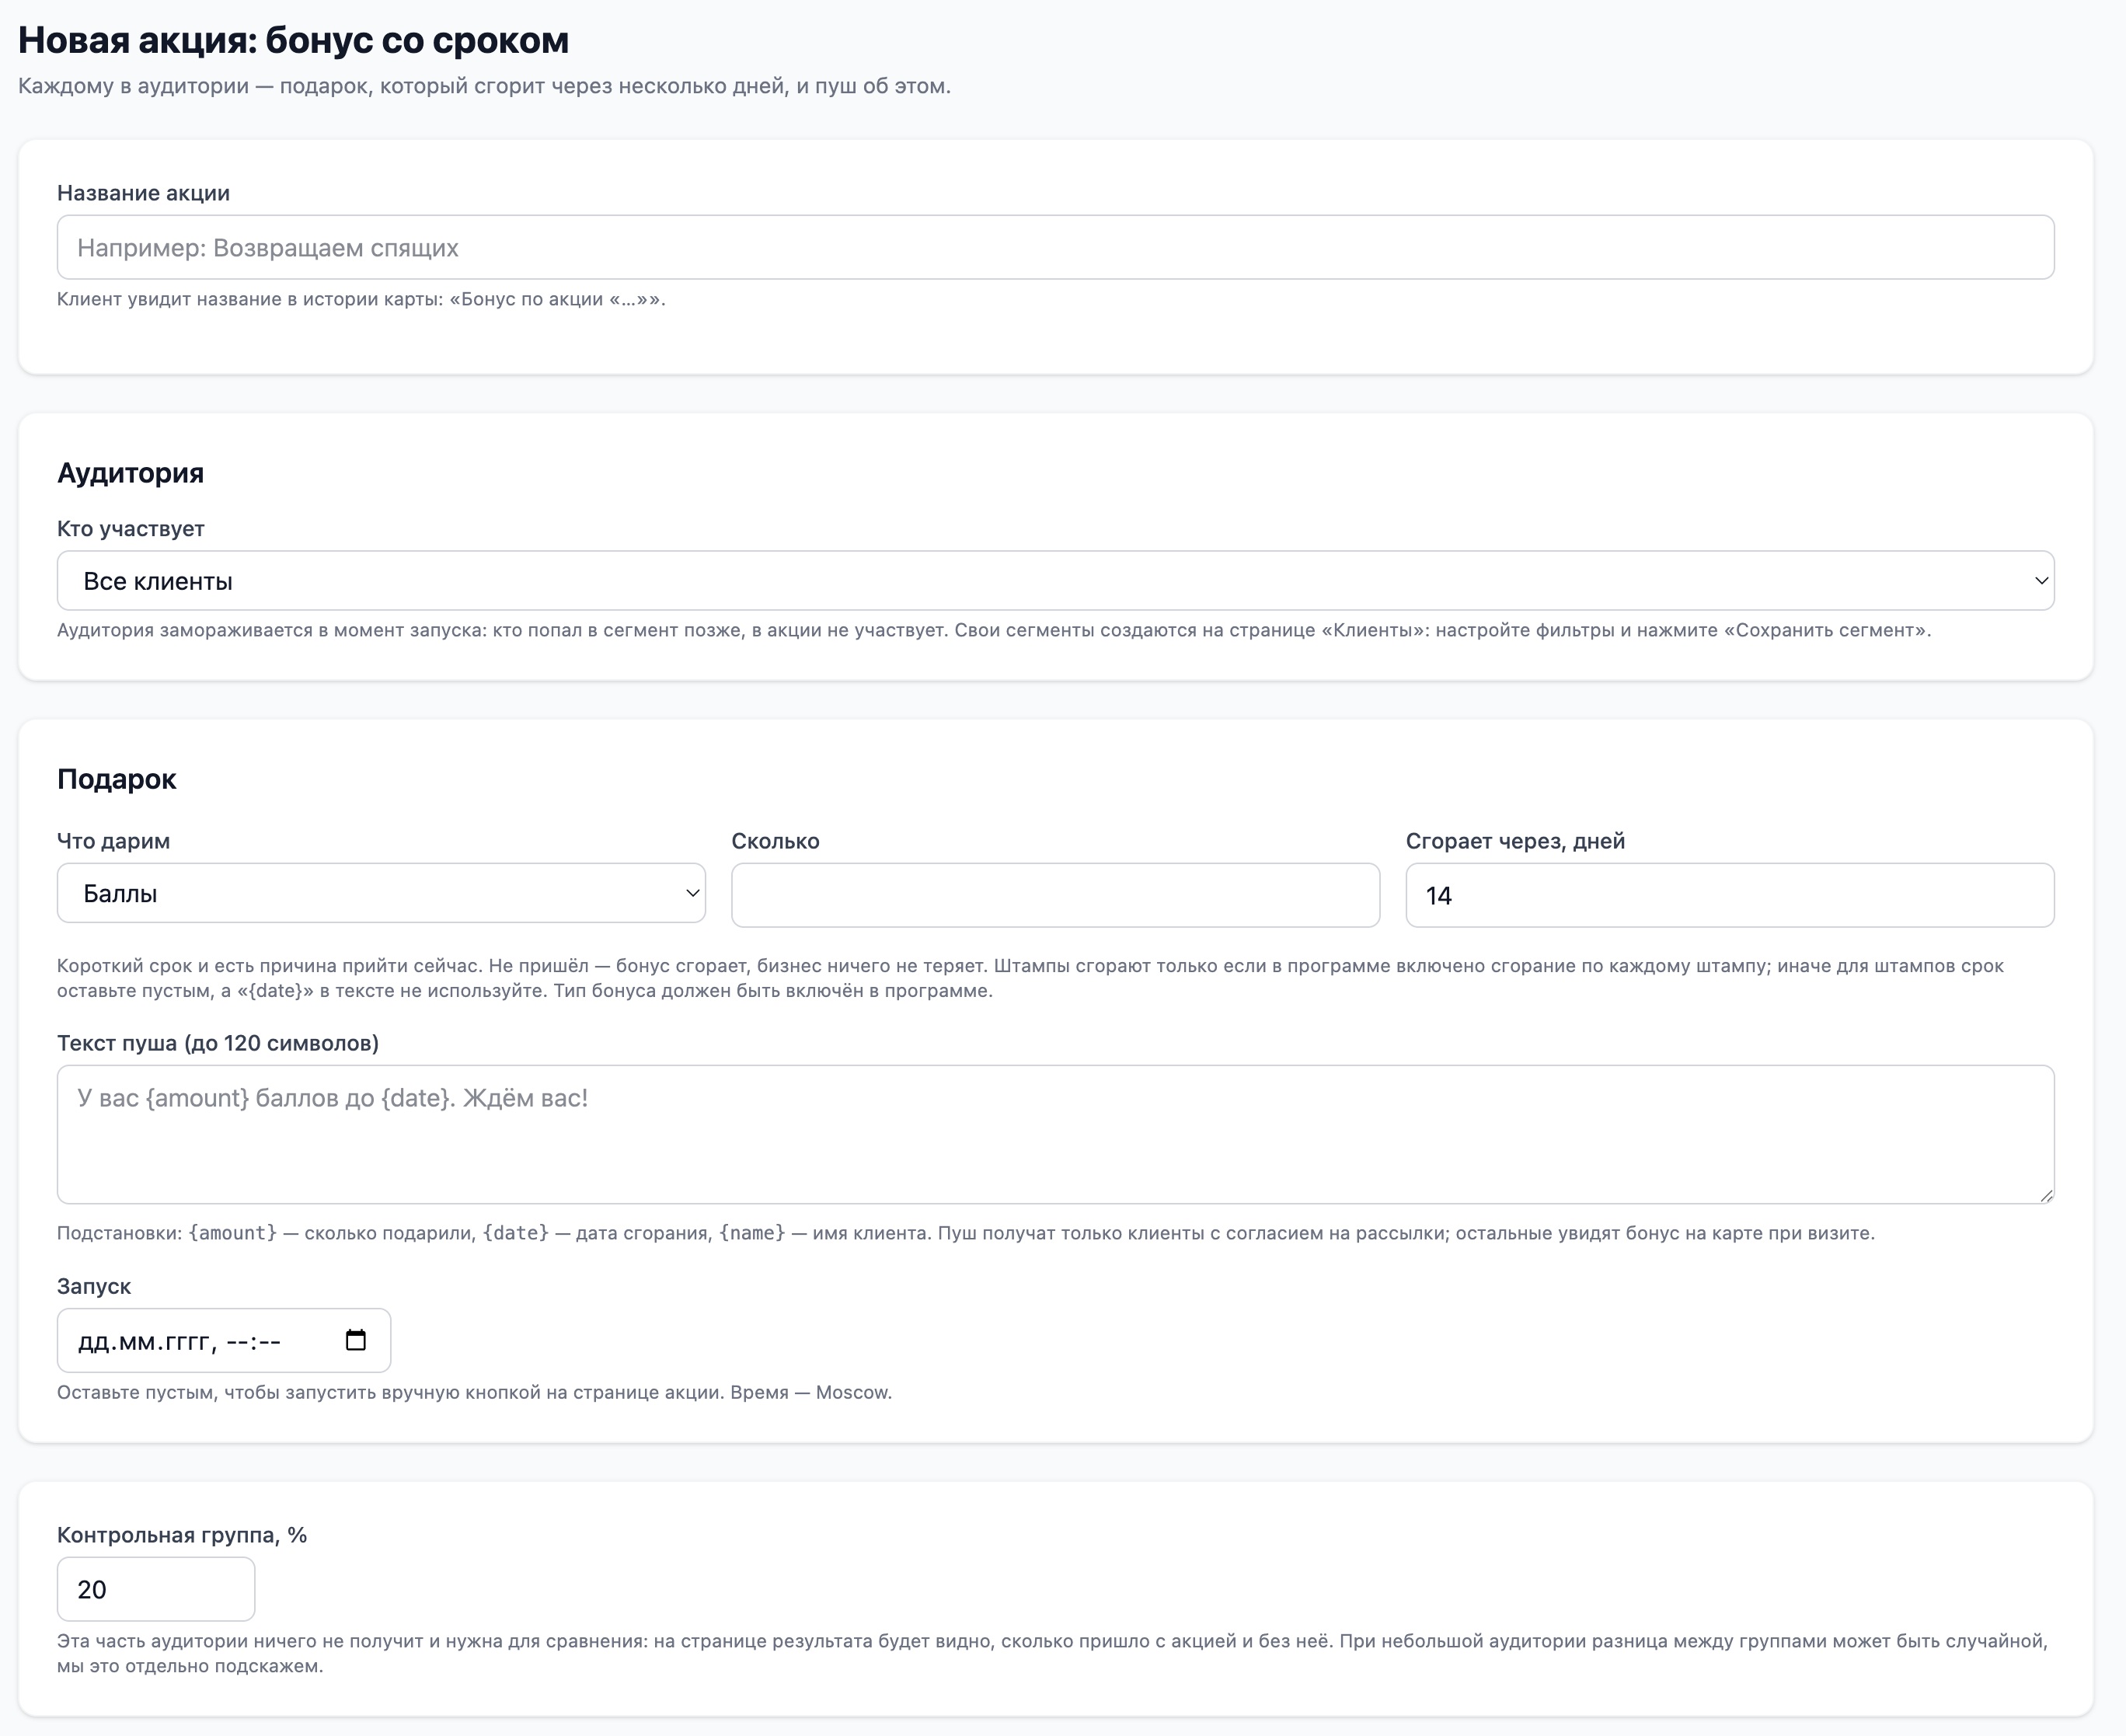Click the «Подарок» section heading
The image size is (2126, 1736).
tap(116, 779)
